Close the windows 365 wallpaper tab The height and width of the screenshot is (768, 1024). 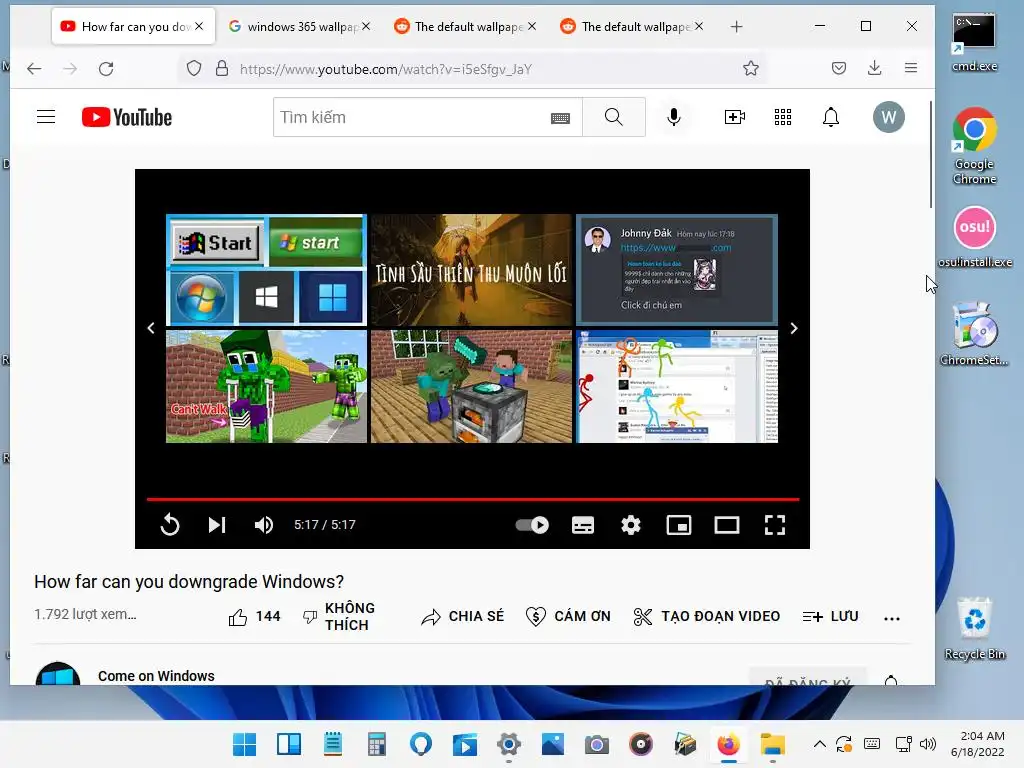(366, 26)
